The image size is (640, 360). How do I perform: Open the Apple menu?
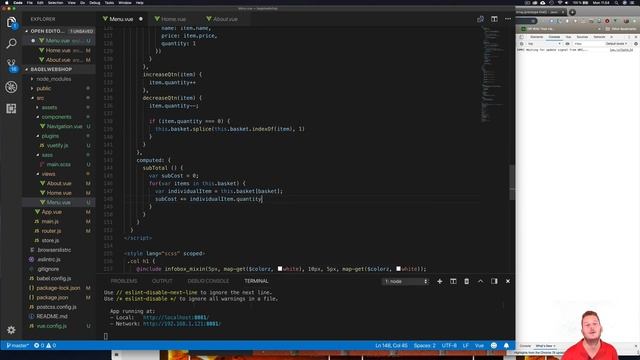[x=7, y=2]
